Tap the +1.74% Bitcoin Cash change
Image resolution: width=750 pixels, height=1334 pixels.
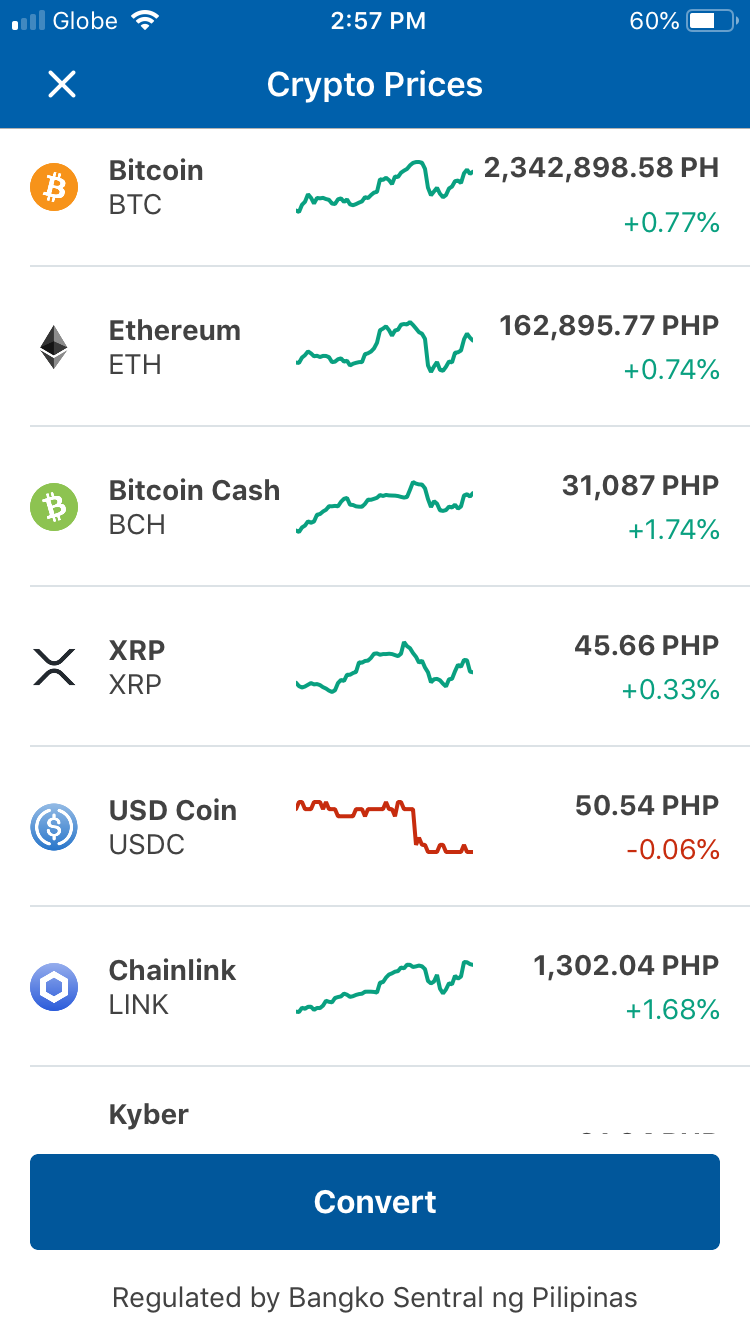[674, 530]
